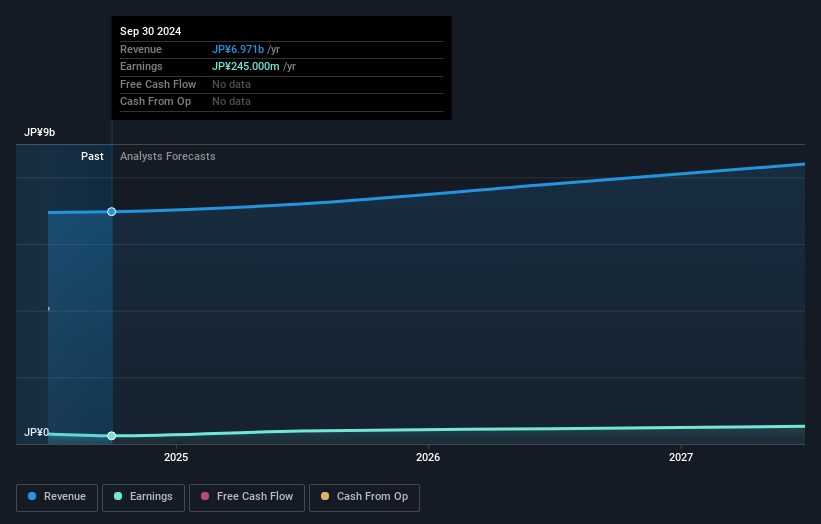
Task: Click the JP¥245.000m earnings value
Action: coord(246,66)
